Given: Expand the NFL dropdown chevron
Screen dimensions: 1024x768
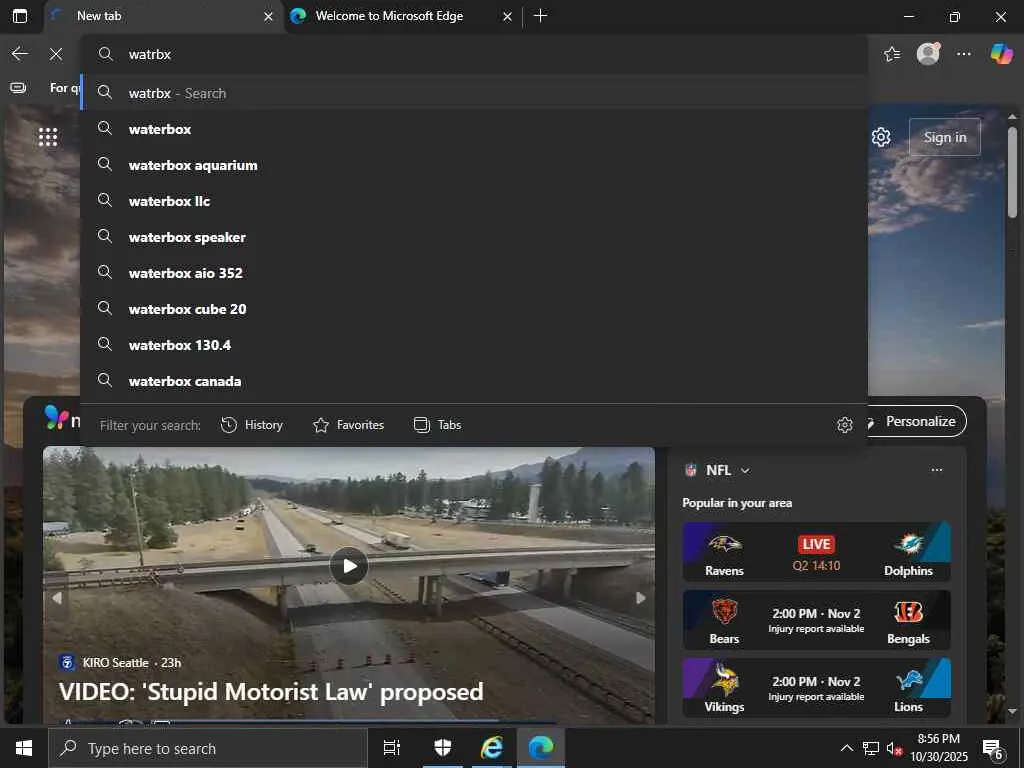Looking at the screenshot, I should pos(745,471).
